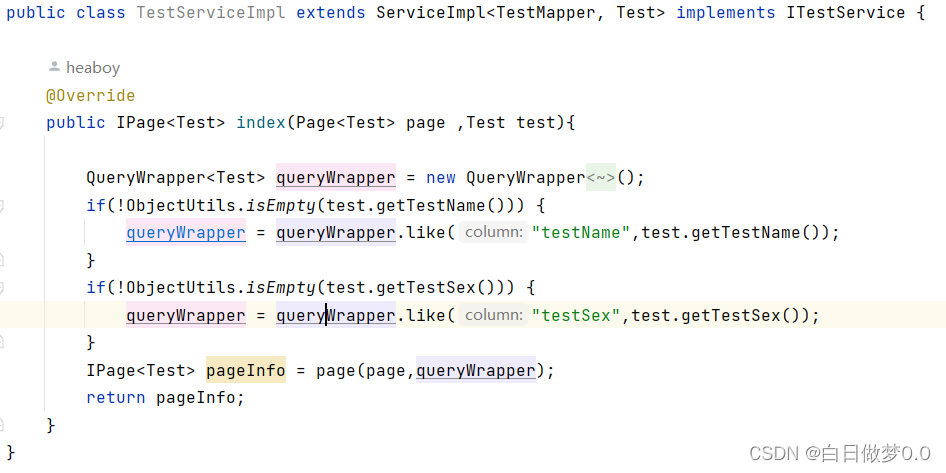Click pageInfo in the return statement
The height and width of the screenshot is (473, 946).
(x=196, y=398)
